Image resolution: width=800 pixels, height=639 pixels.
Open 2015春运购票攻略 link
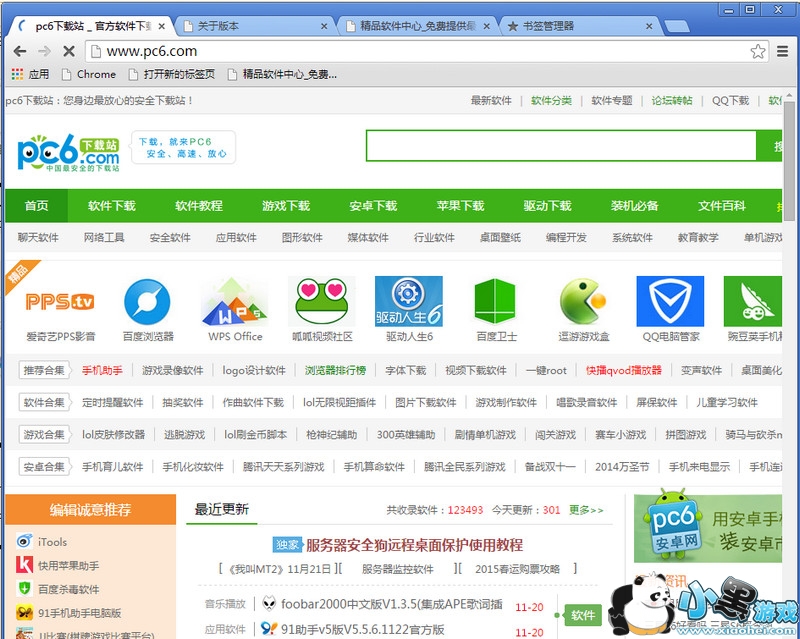point(517,569)
